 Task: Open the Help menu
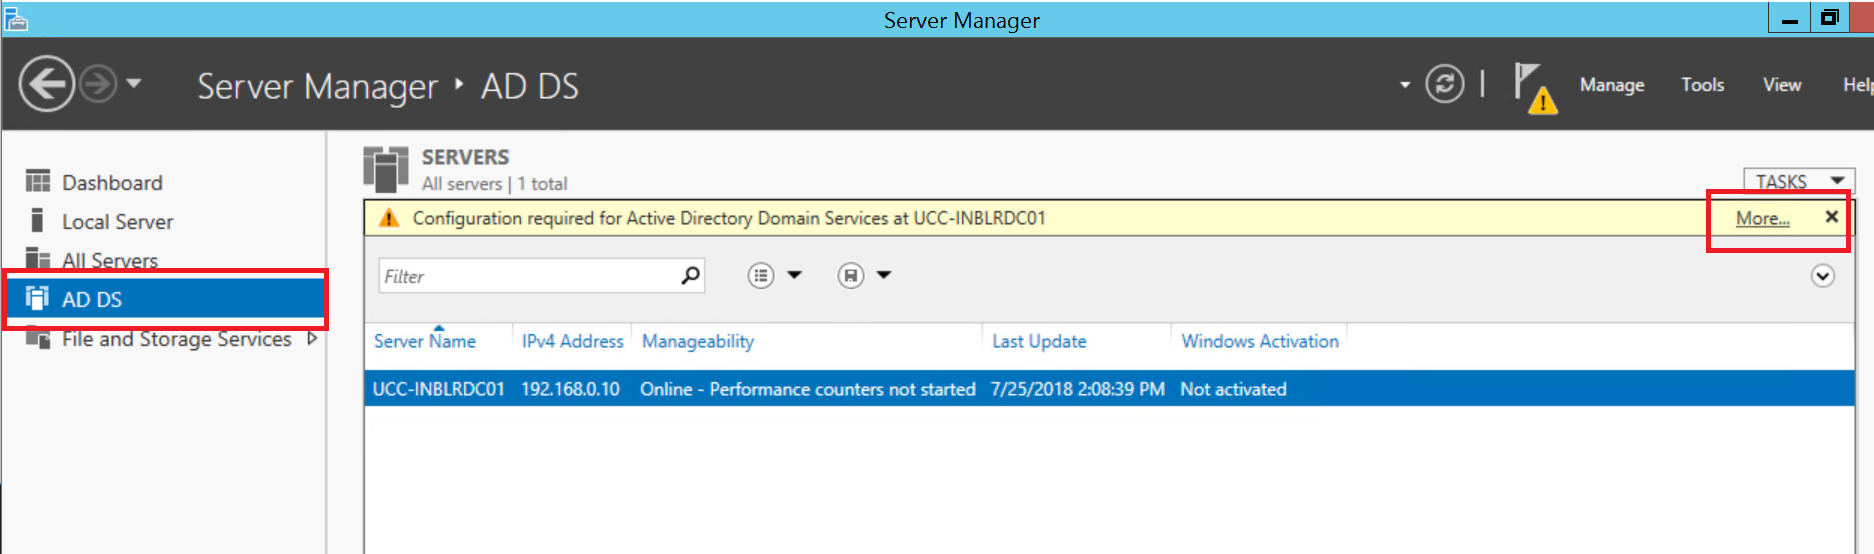coord(1857,85)
